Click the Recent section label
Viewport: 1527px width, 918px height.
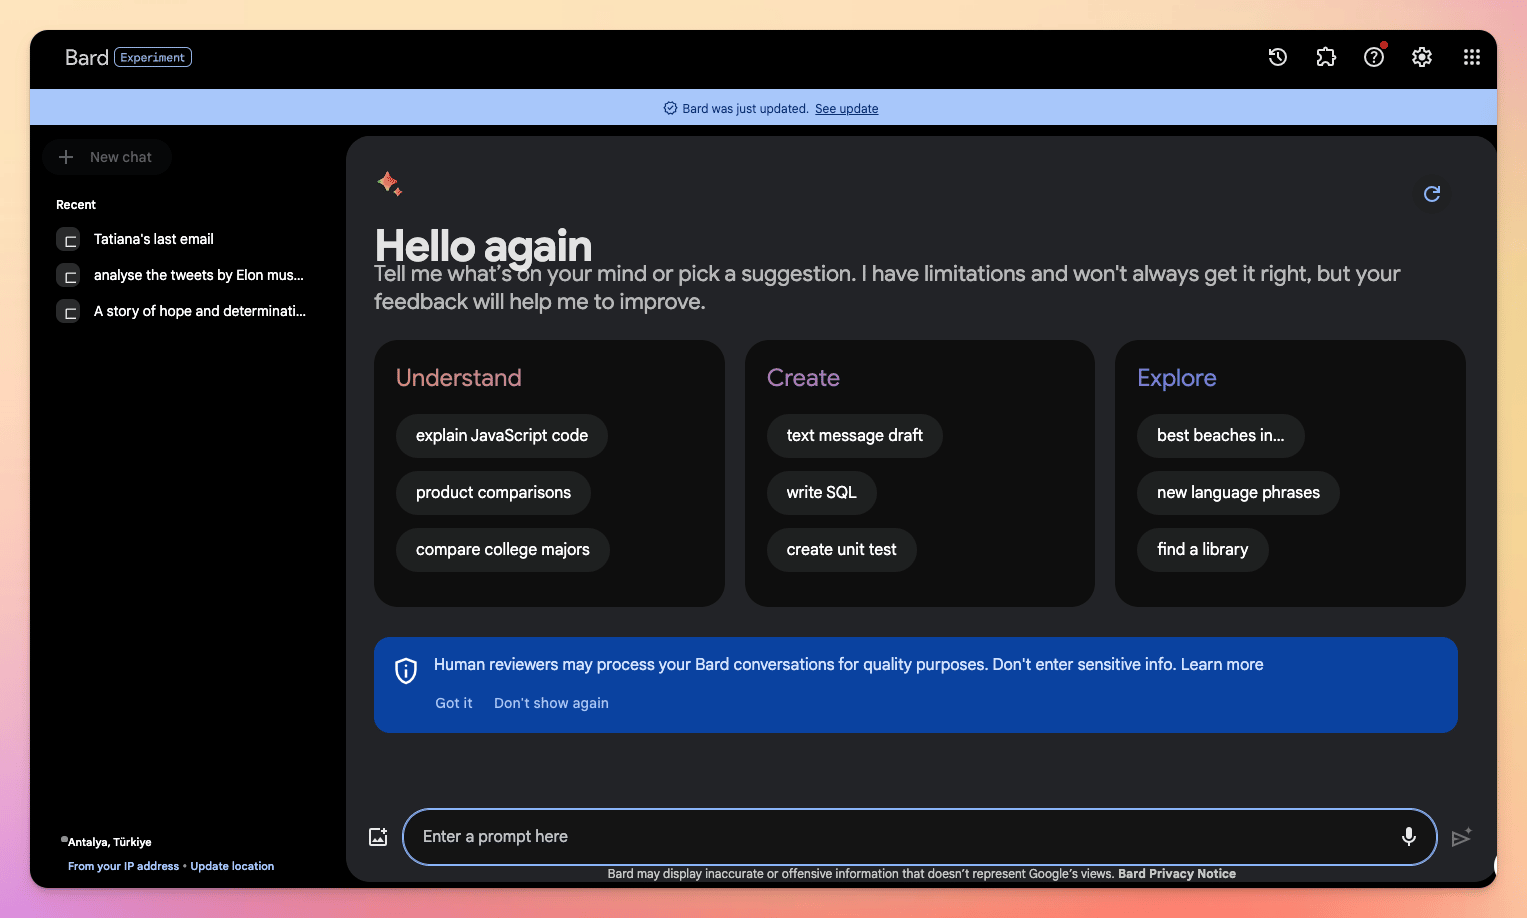click(76, 205)
